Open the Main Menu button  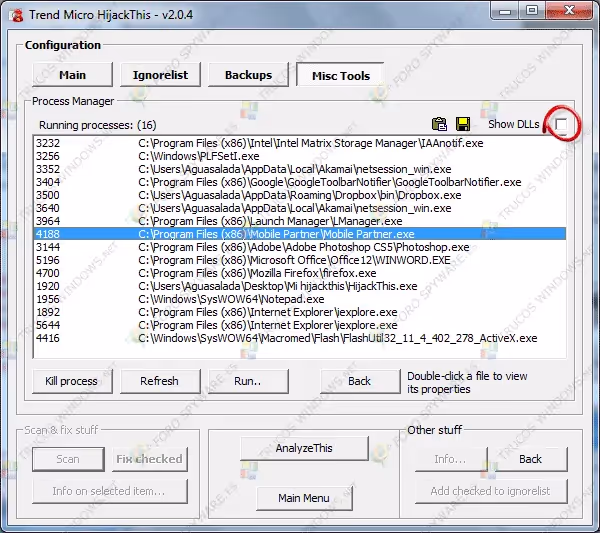304,498
